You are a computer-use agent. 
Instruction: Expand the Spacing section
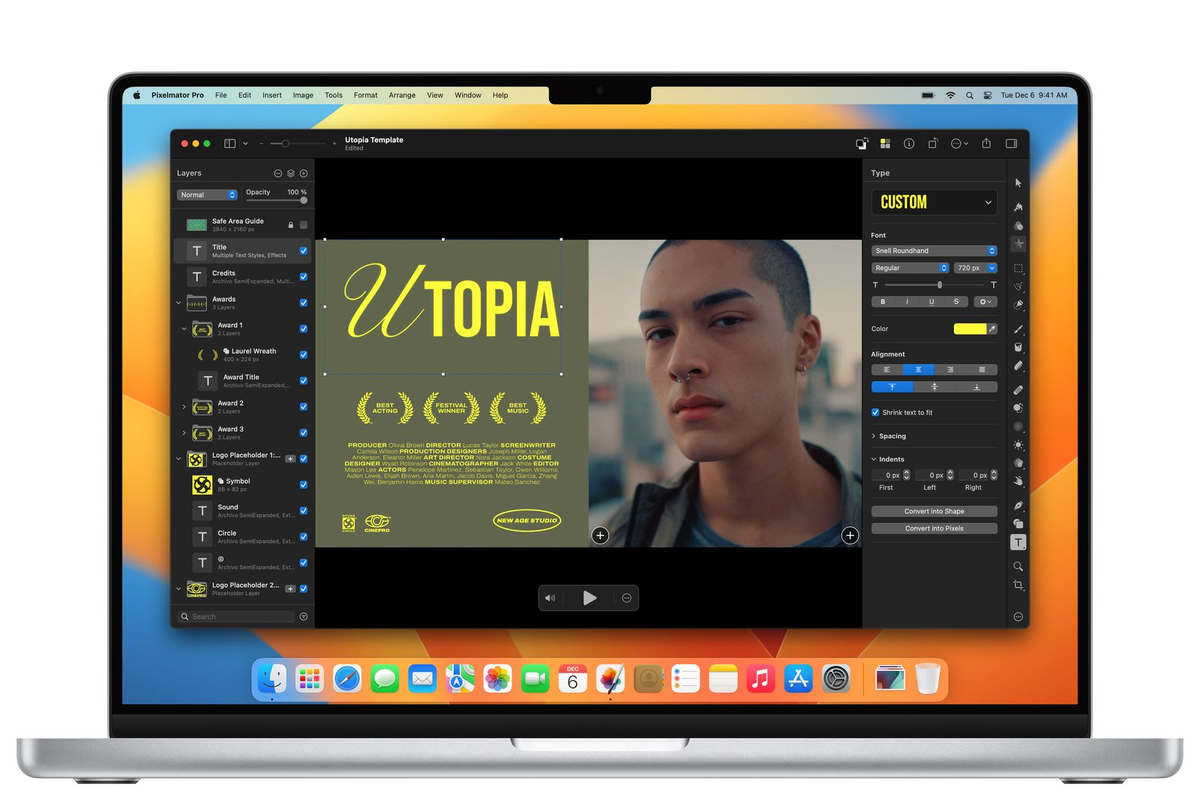pyautogui.click(x=874, y=436)
